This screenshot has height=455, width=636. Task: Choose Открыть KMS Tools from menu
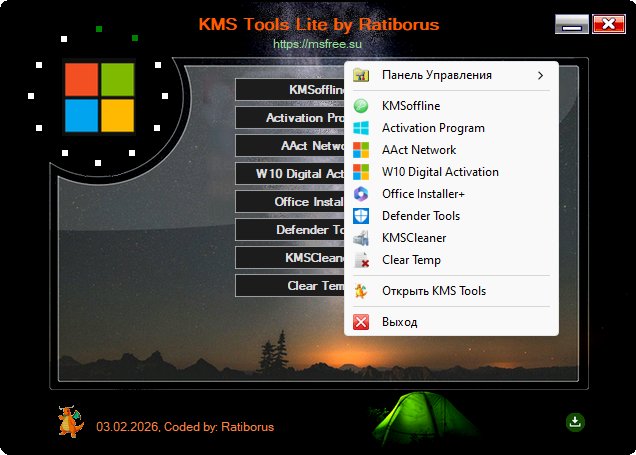click(x=434, y=291)
